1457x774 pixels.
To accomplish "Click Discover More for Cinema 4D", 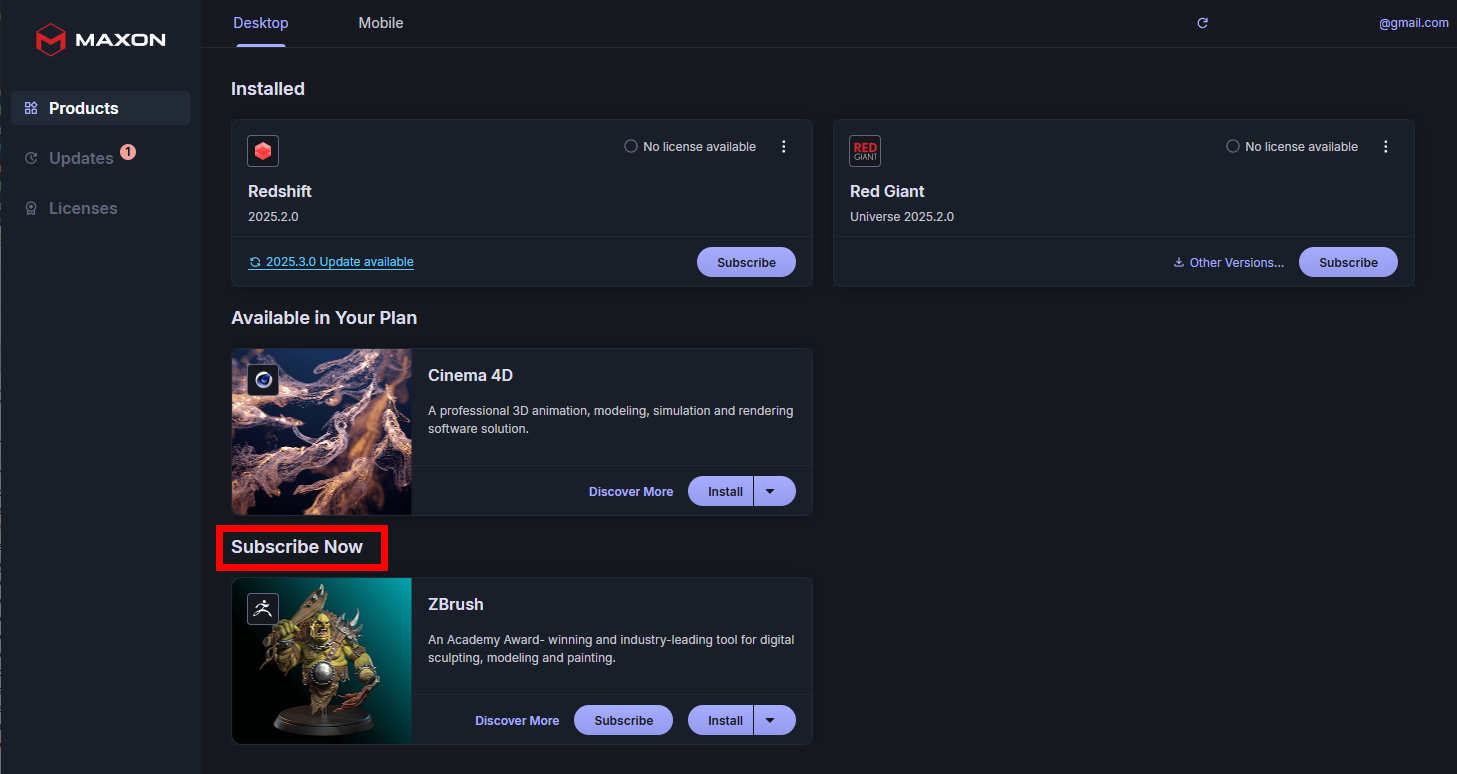I will pos(631,492).
